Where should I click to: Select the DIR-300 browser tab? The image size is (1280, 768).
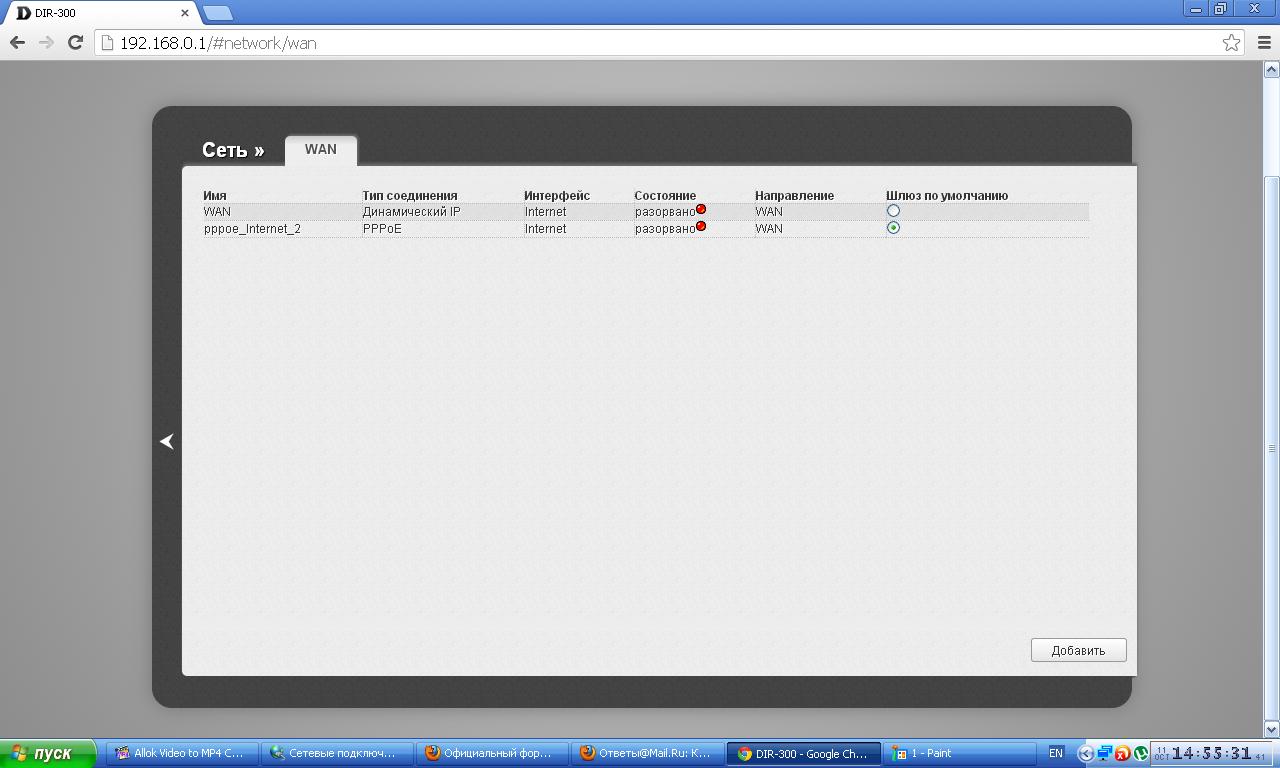click(x=100, y=13)
